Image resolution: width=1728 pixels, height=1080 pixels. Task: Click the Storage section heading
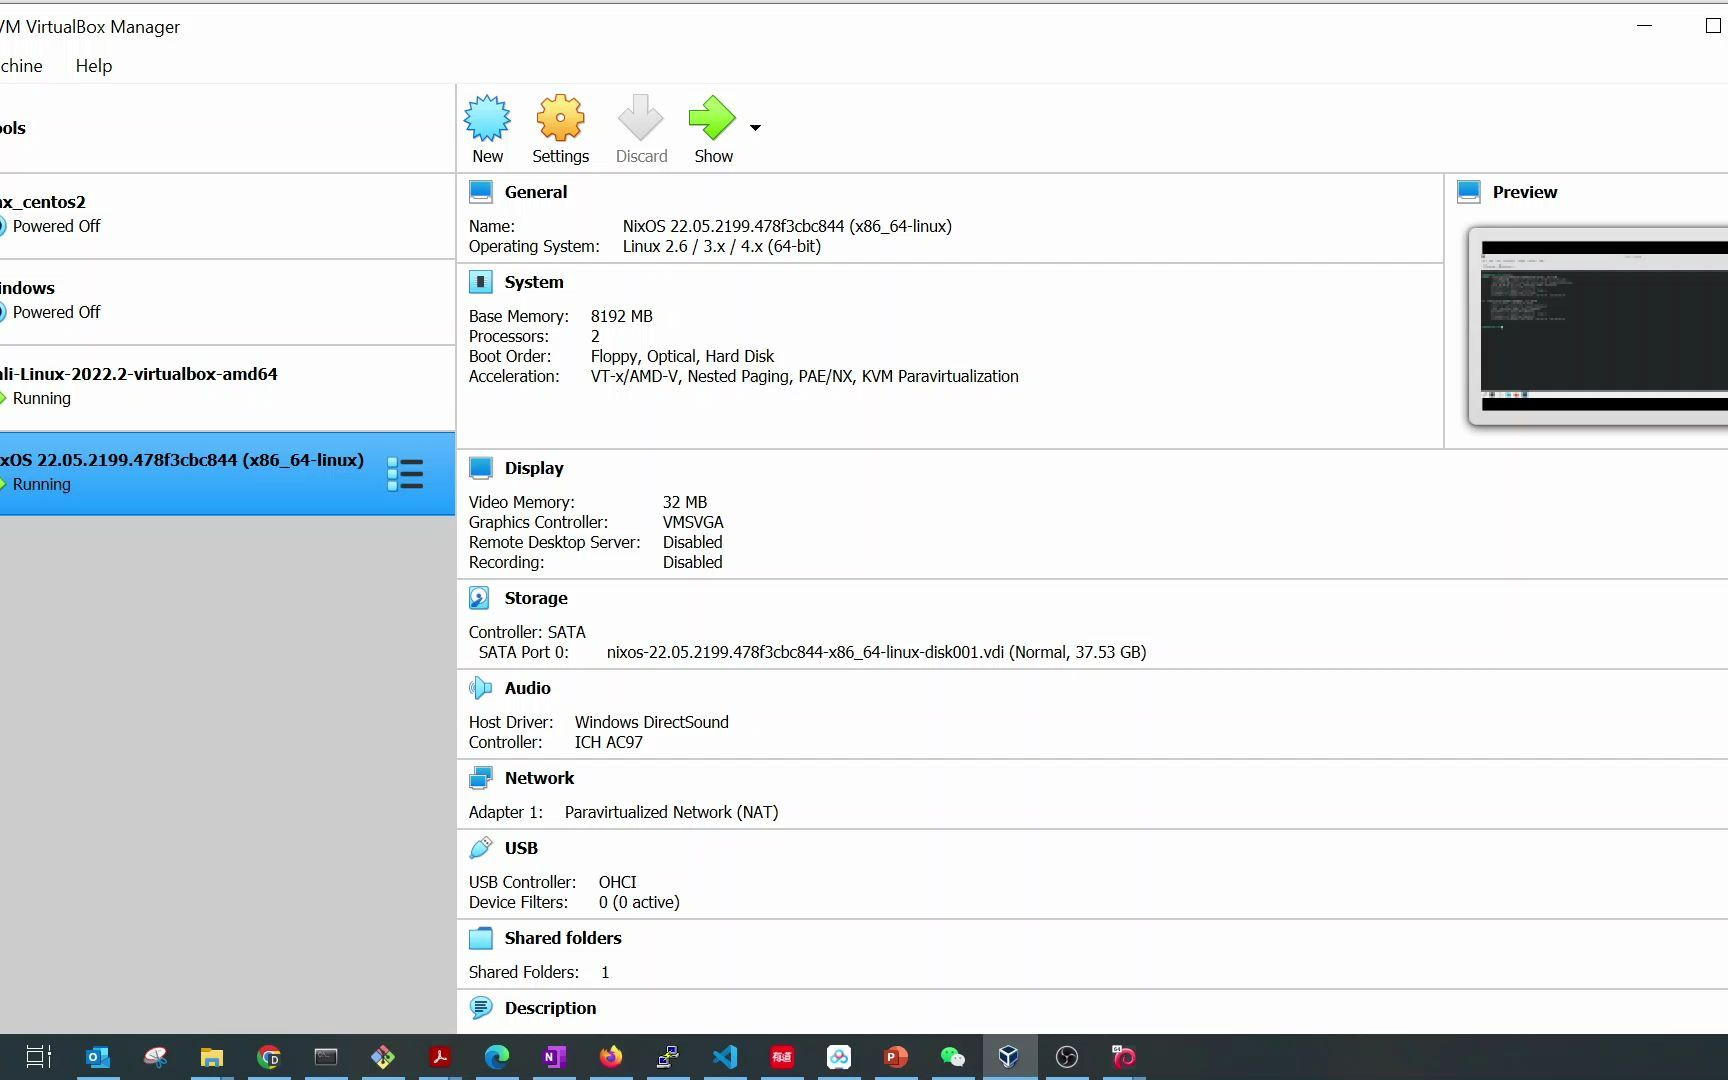coord(536,598)
